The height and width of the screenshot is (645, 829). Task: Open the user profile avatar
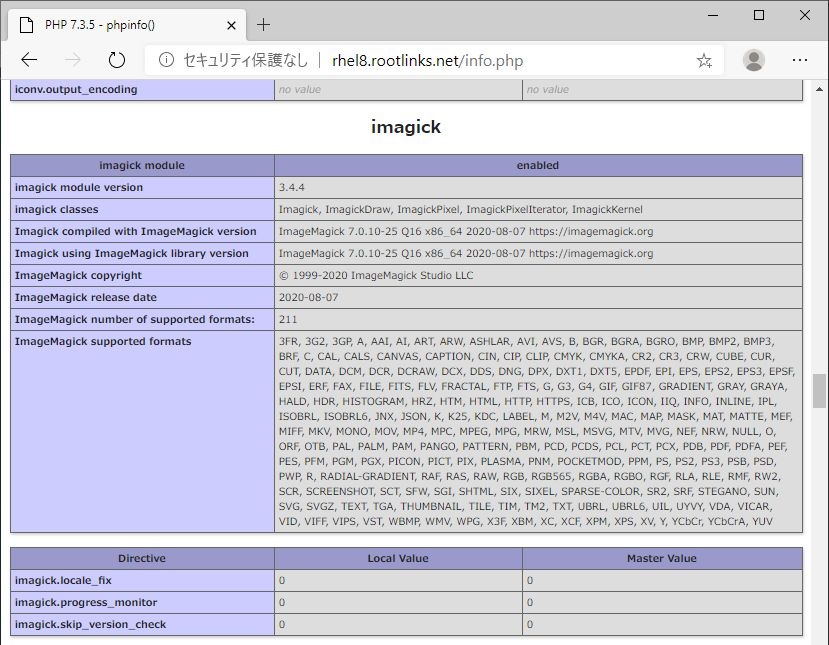click(754, 60)
